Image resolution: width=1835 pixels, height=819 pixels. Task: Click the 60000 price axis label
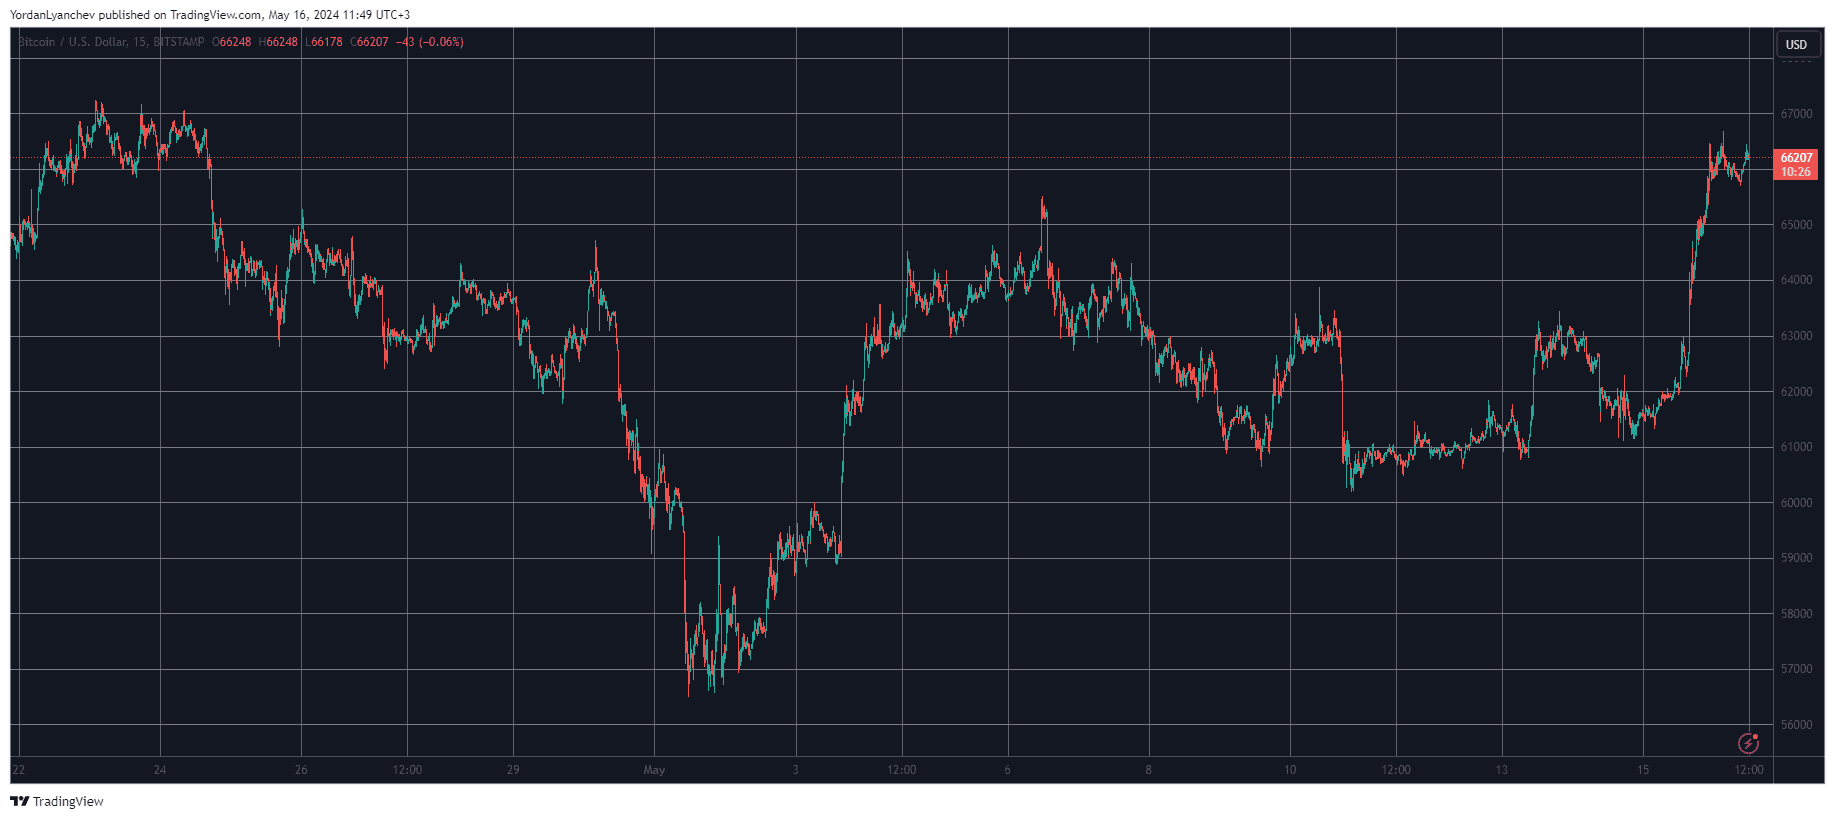click(x=1796, y=503)
